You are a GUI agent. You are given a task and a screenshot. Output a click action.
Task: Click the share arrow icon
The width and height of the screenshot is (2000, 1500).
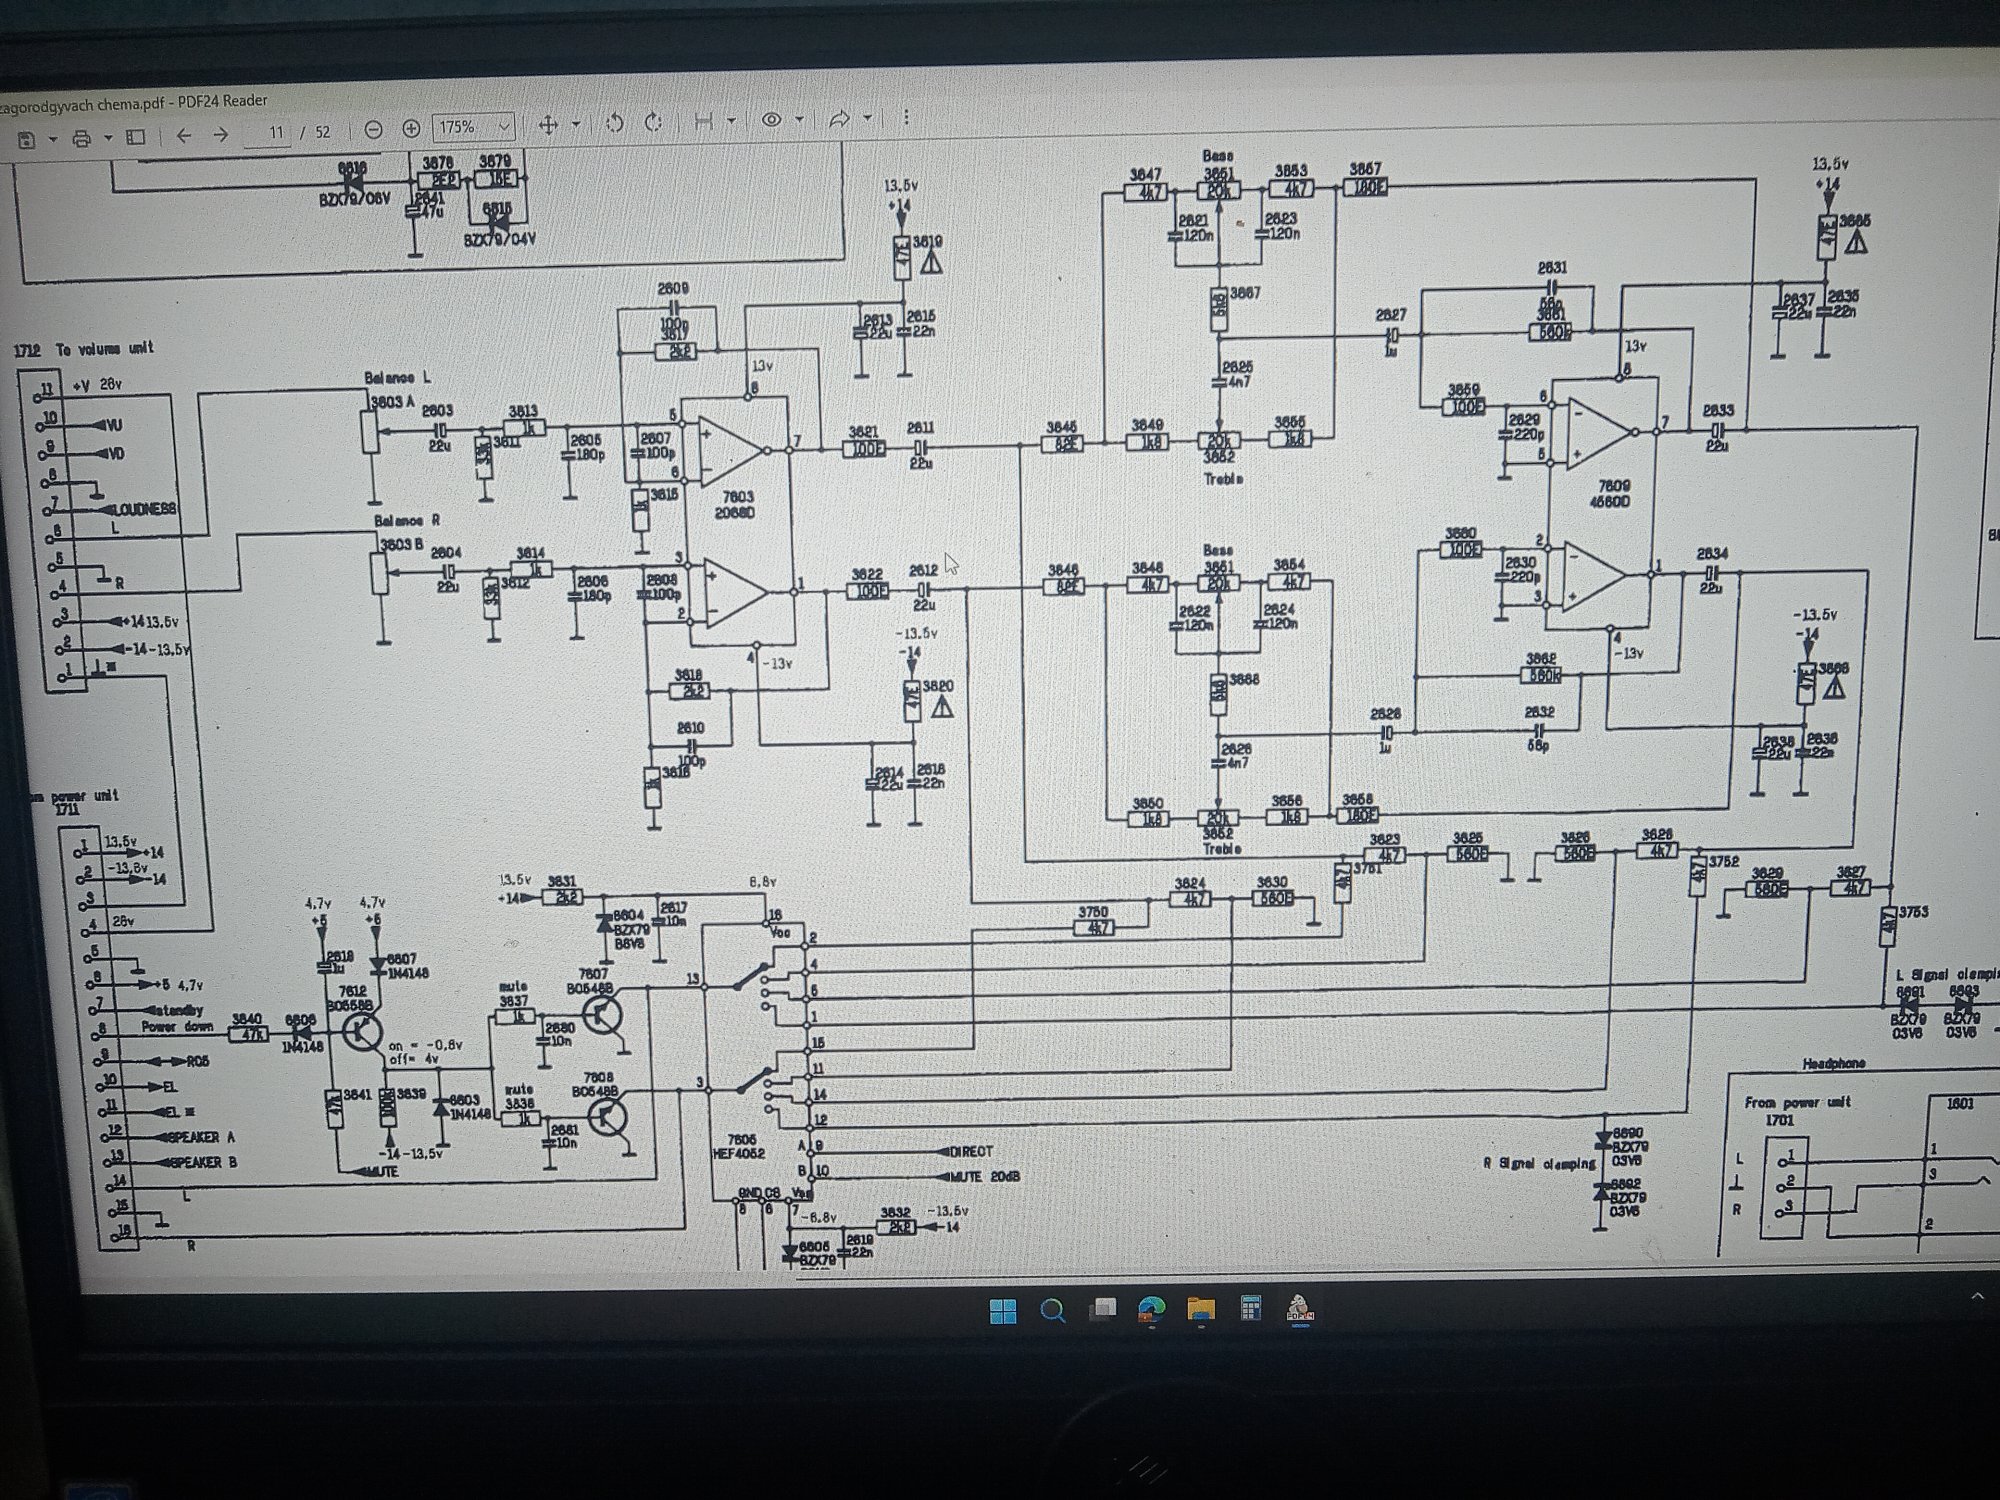[839, 118]
